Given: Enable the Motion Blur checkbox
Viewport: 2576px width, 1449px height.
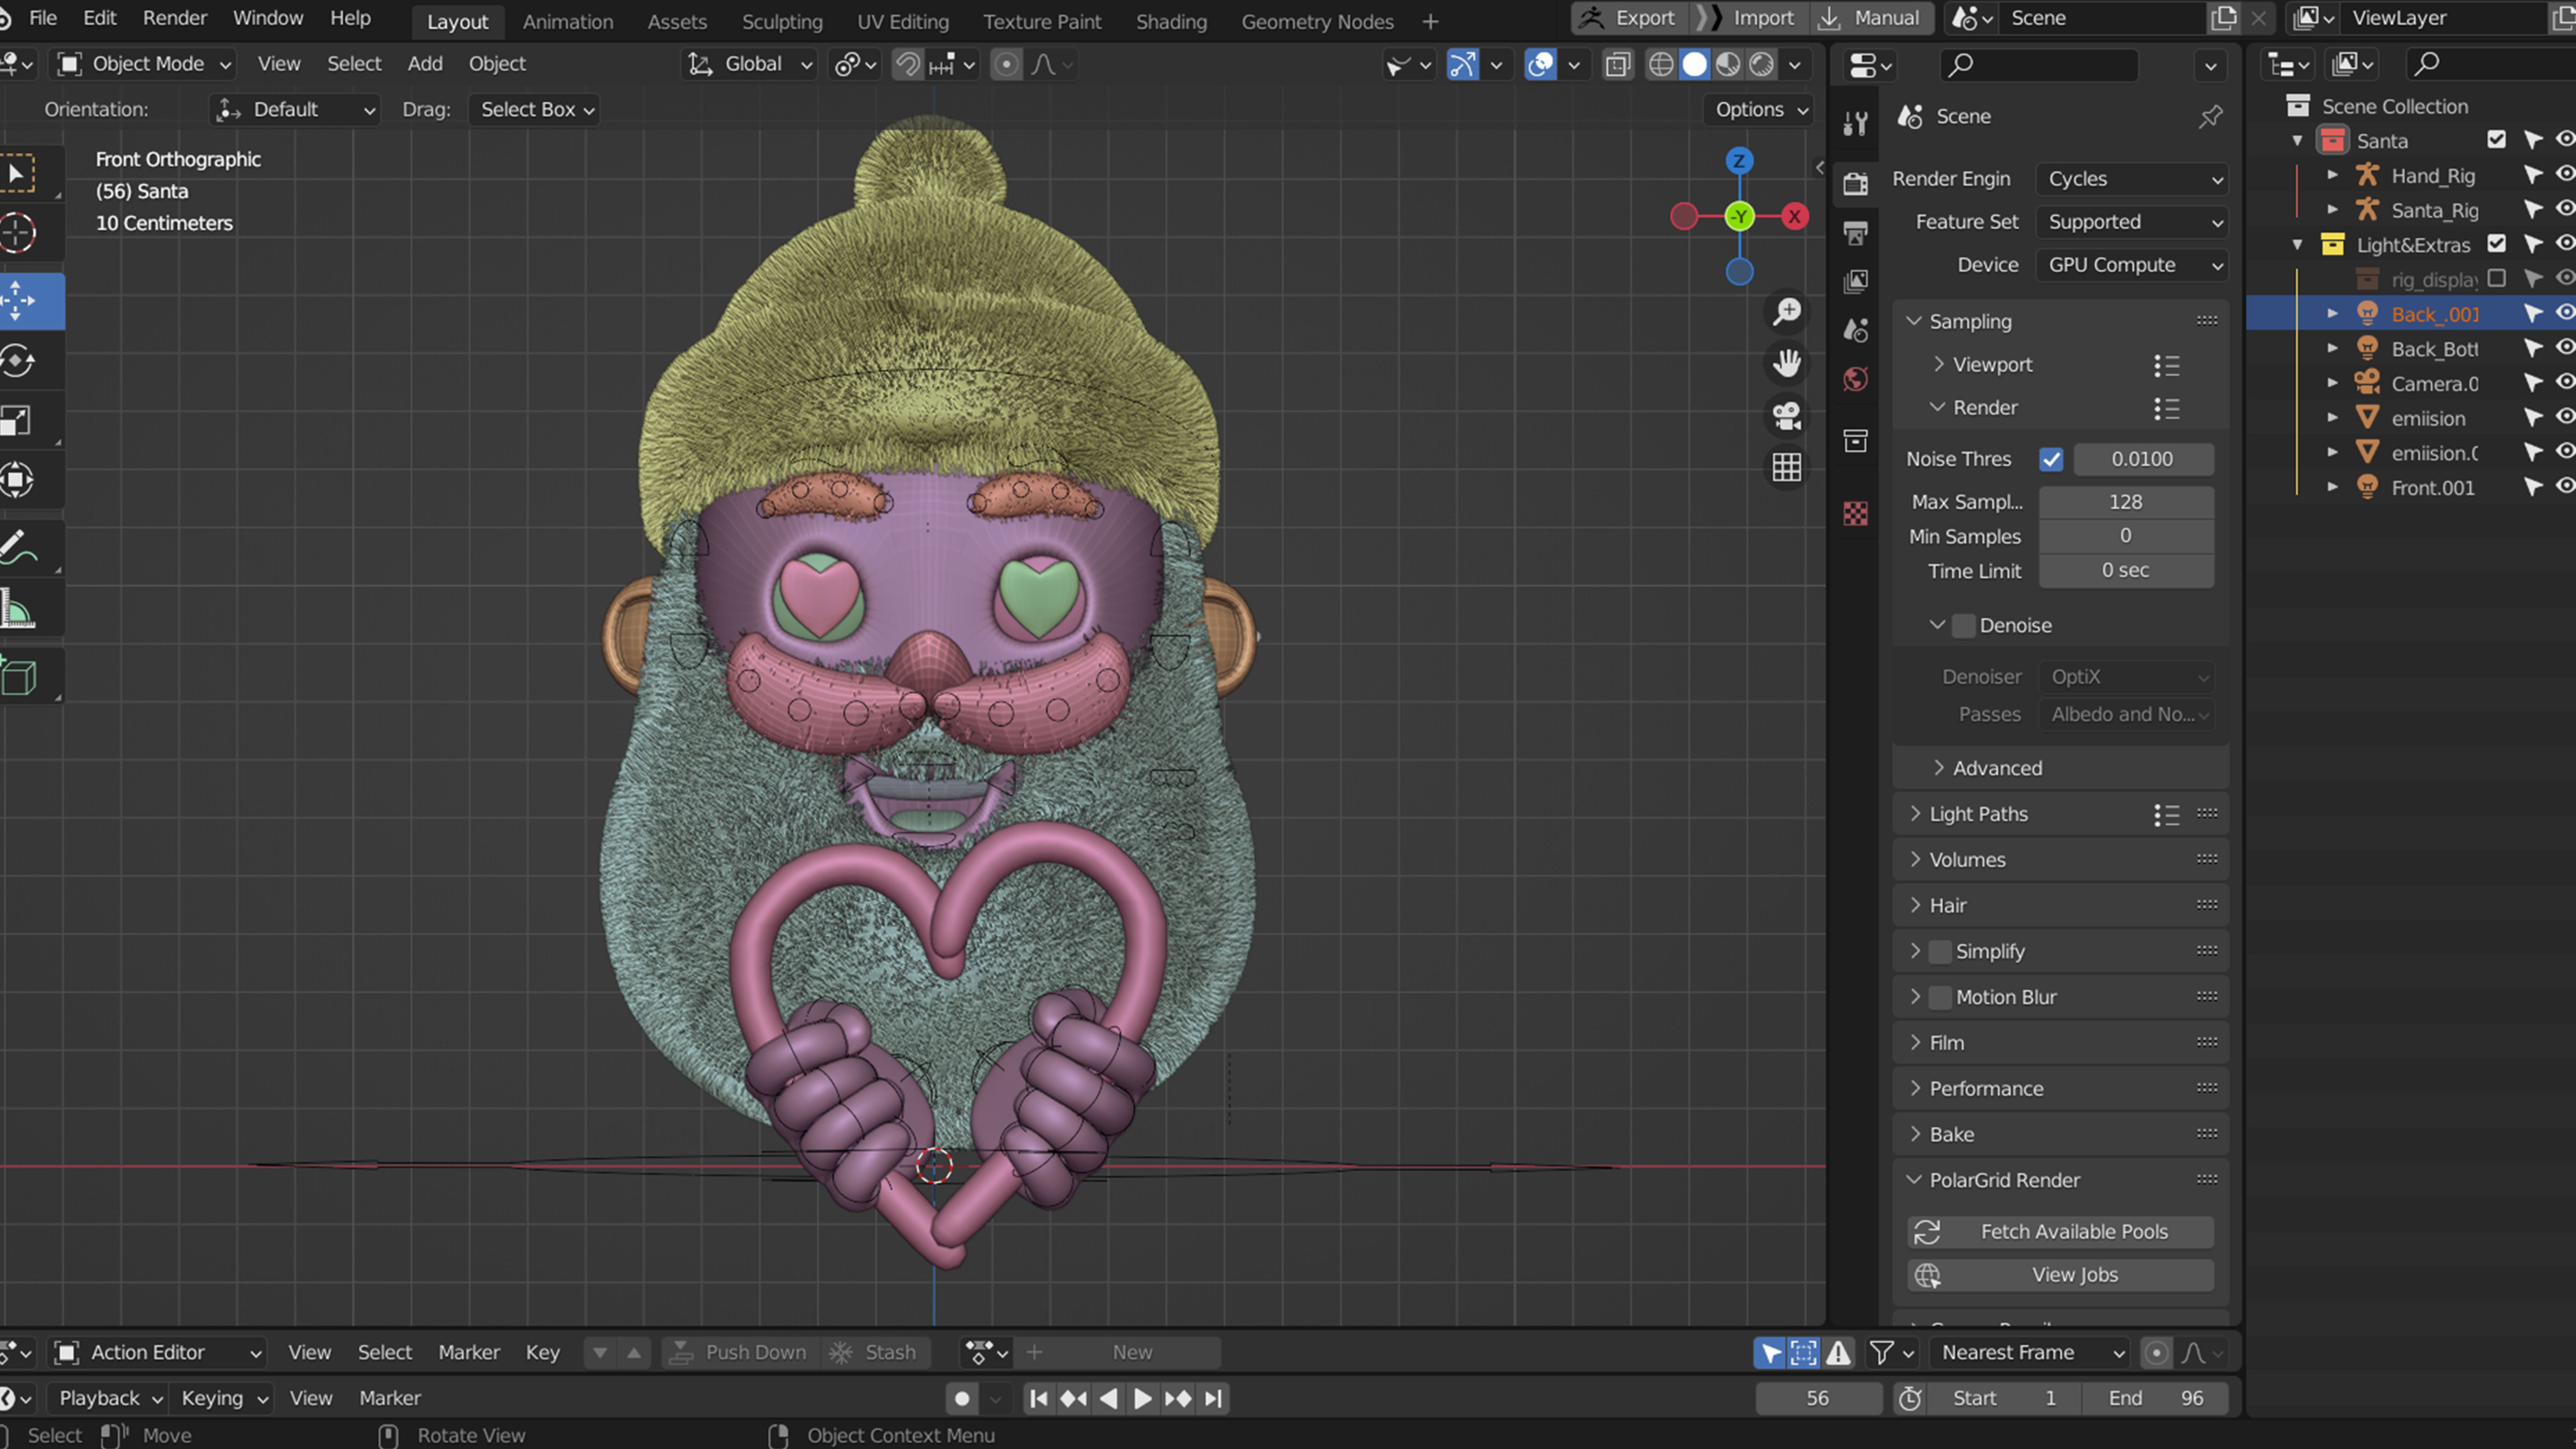Looking at the screenshot, I should [x=1940, y=998].
